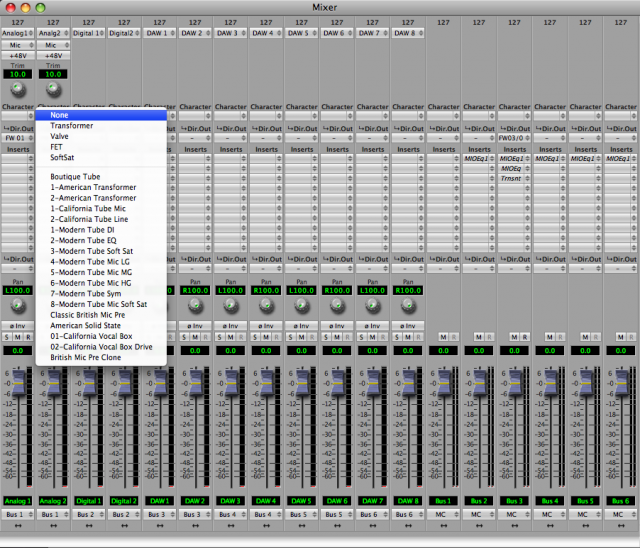Click the Analog 1 channel name label

(18, 501)
